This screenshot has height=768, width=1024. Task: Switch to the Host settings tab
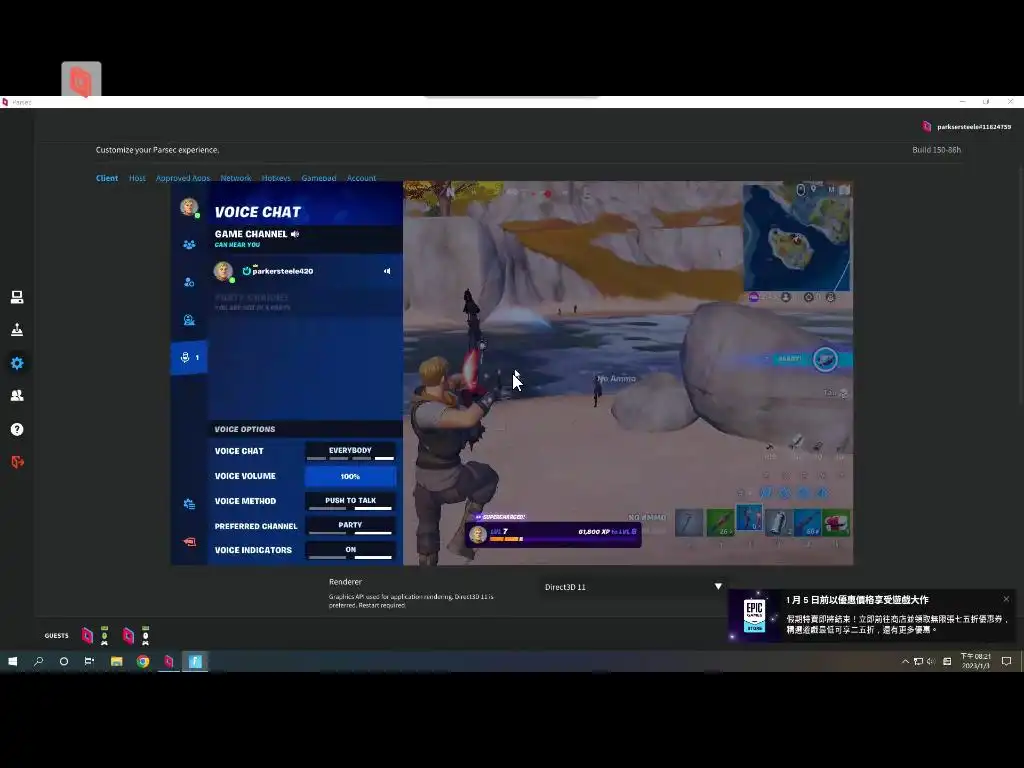tap(137, 178)
